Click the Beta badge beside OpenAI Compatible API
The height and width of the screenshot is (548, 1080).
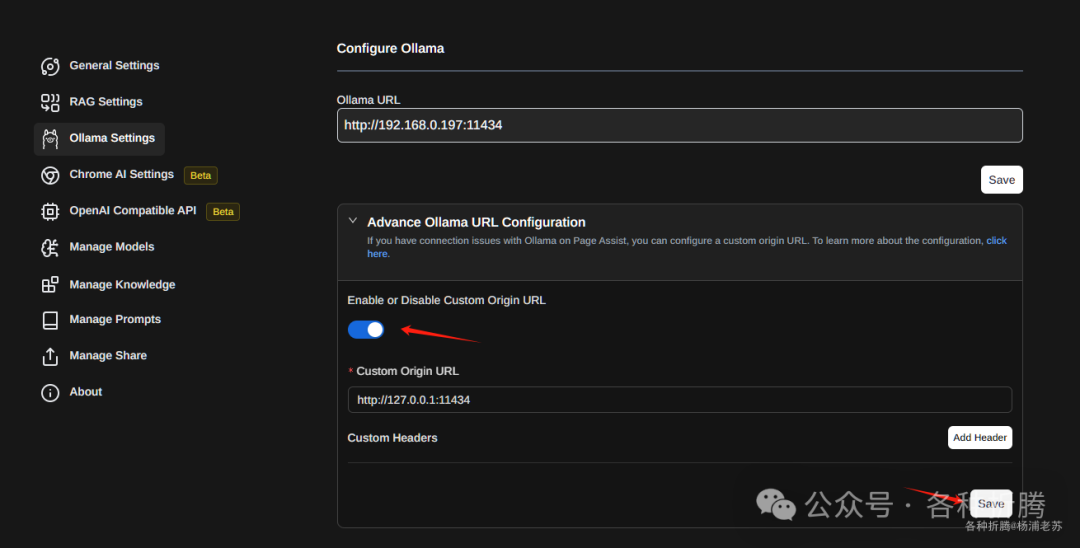pyautogui.click(x=223, y=212)
